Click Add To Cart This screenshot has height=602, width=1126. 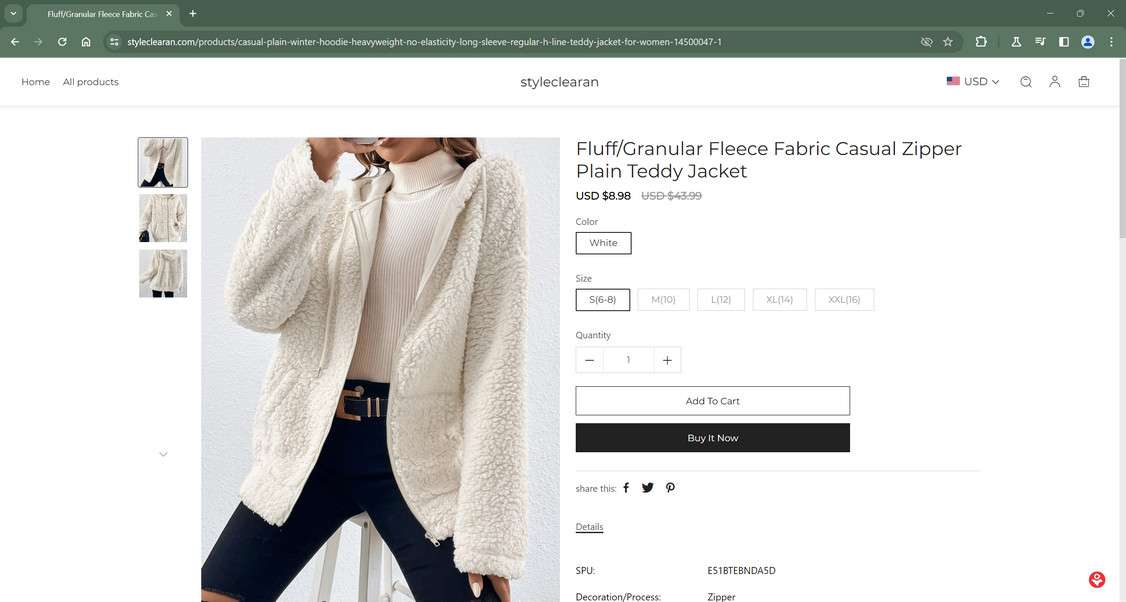(711, 400)
